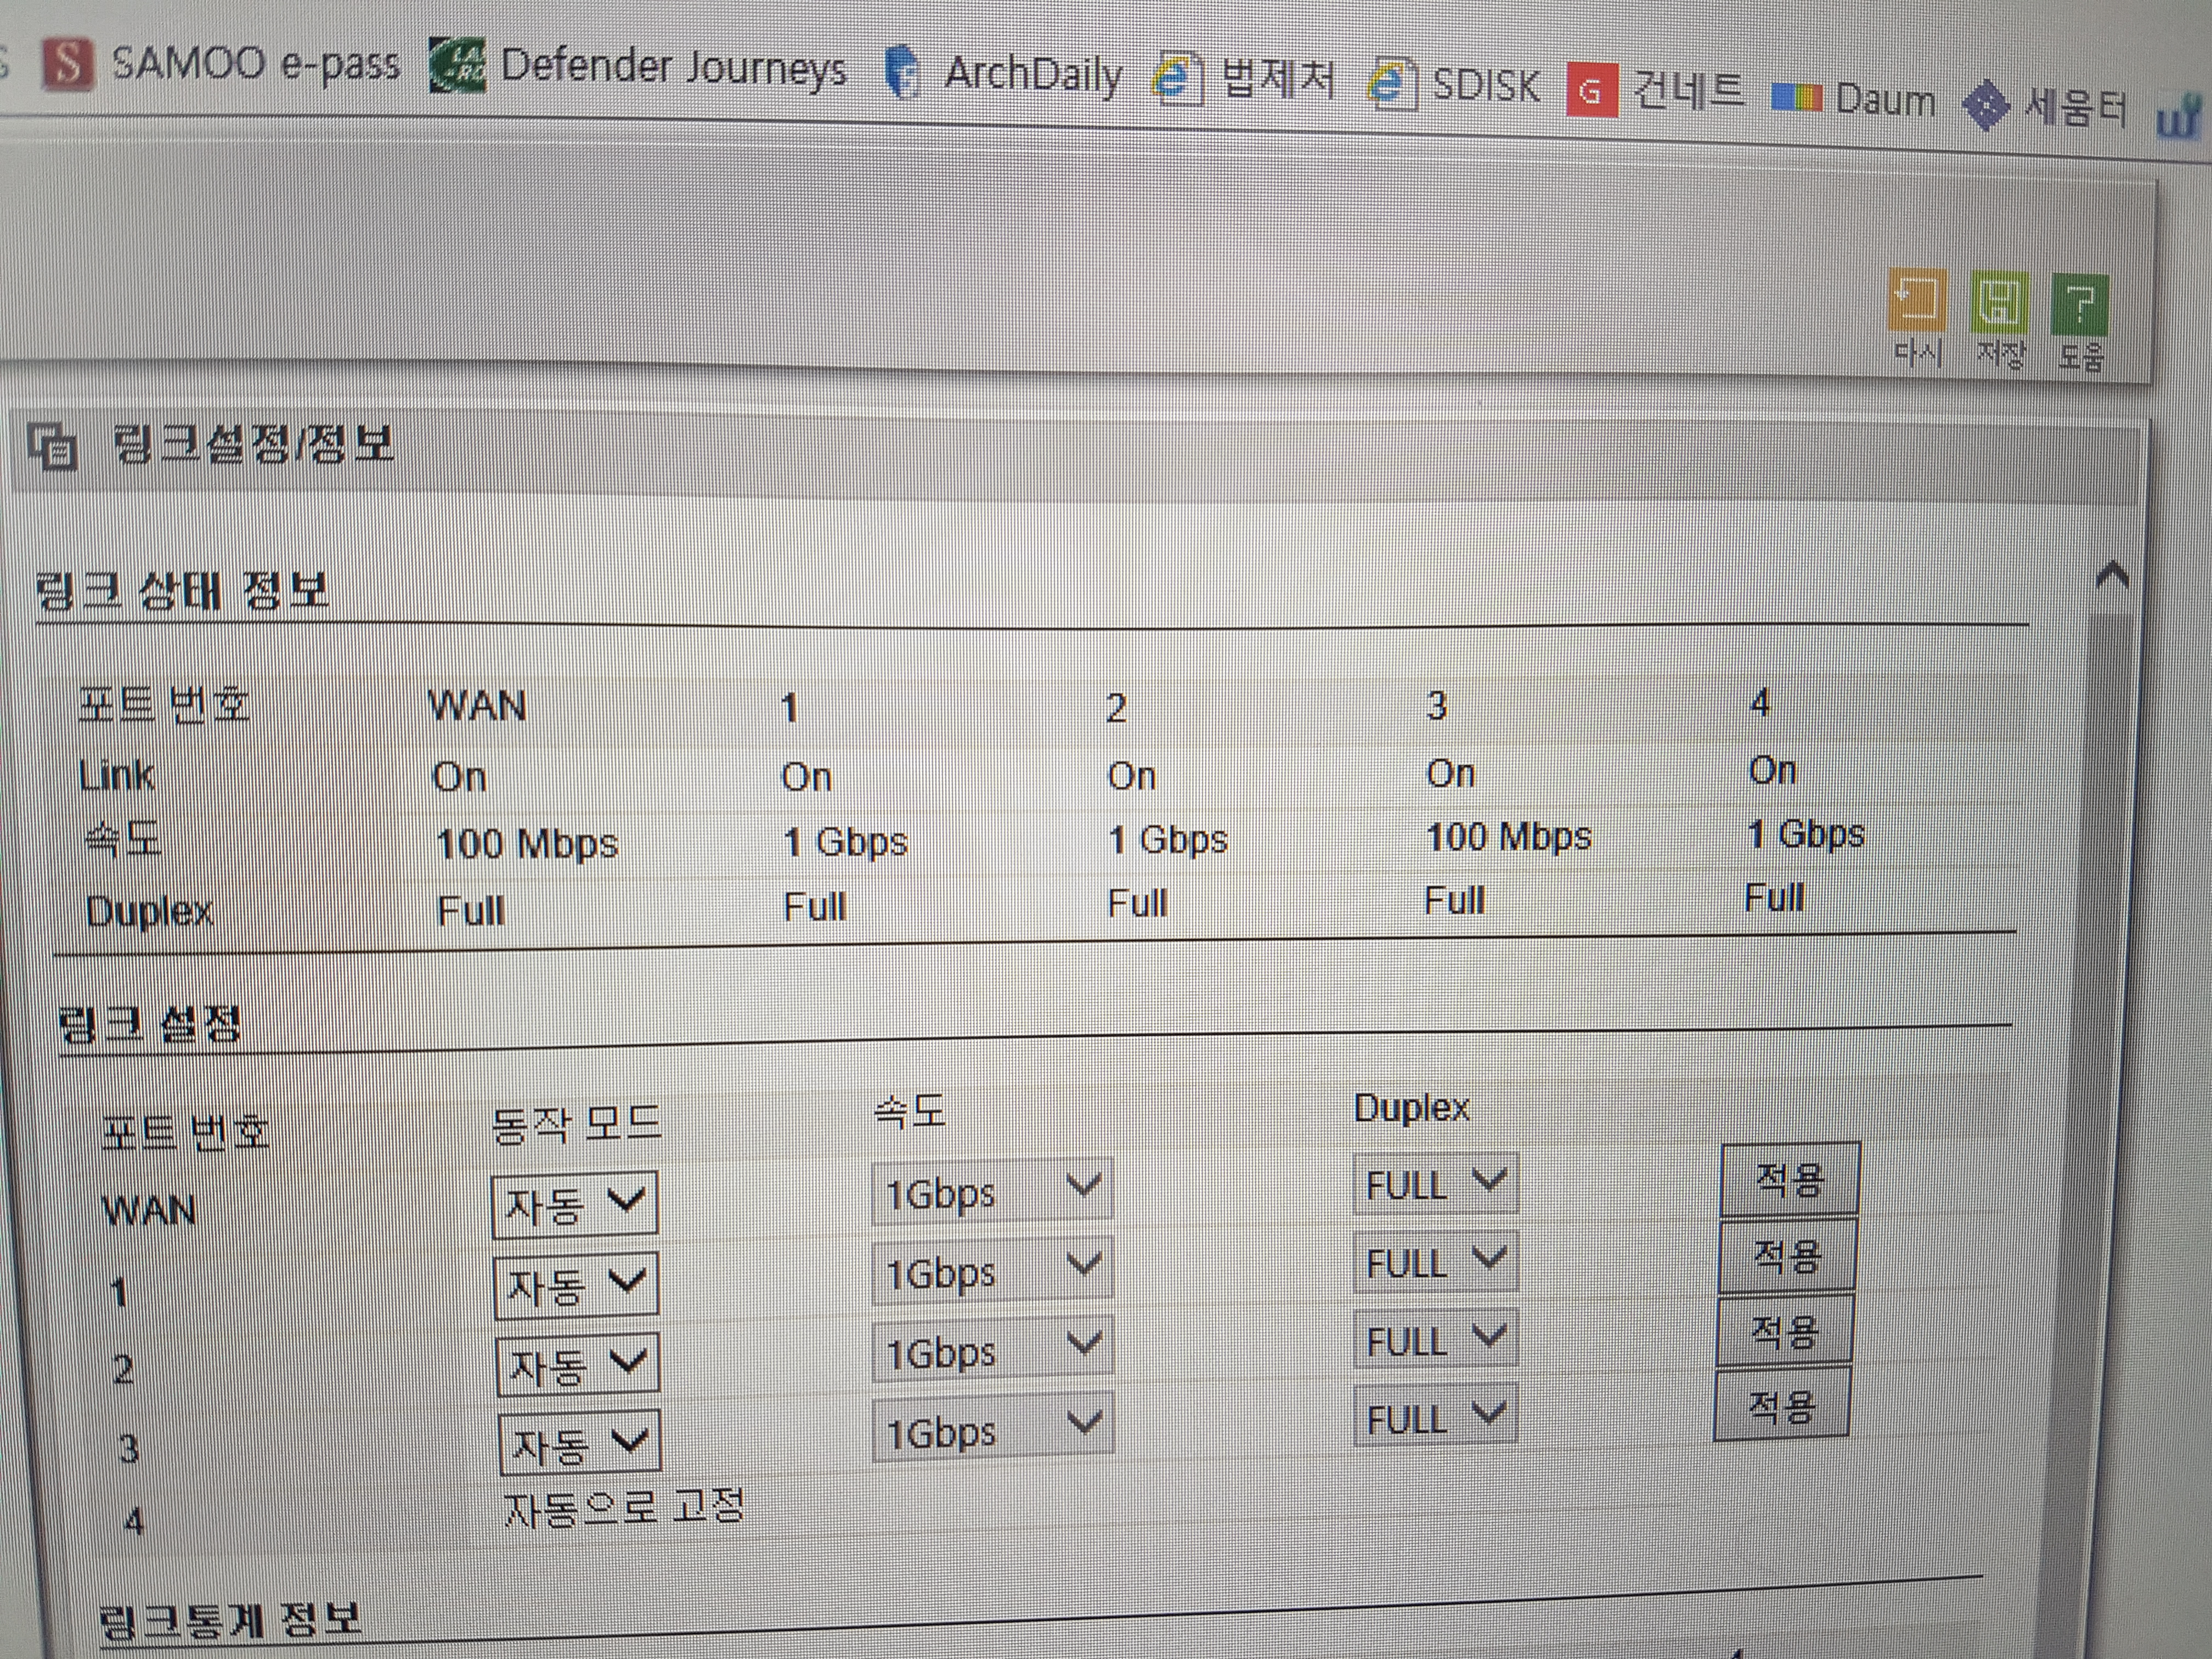
Task: Open the 세움터 bookmark
Action: click(2044, 105)
